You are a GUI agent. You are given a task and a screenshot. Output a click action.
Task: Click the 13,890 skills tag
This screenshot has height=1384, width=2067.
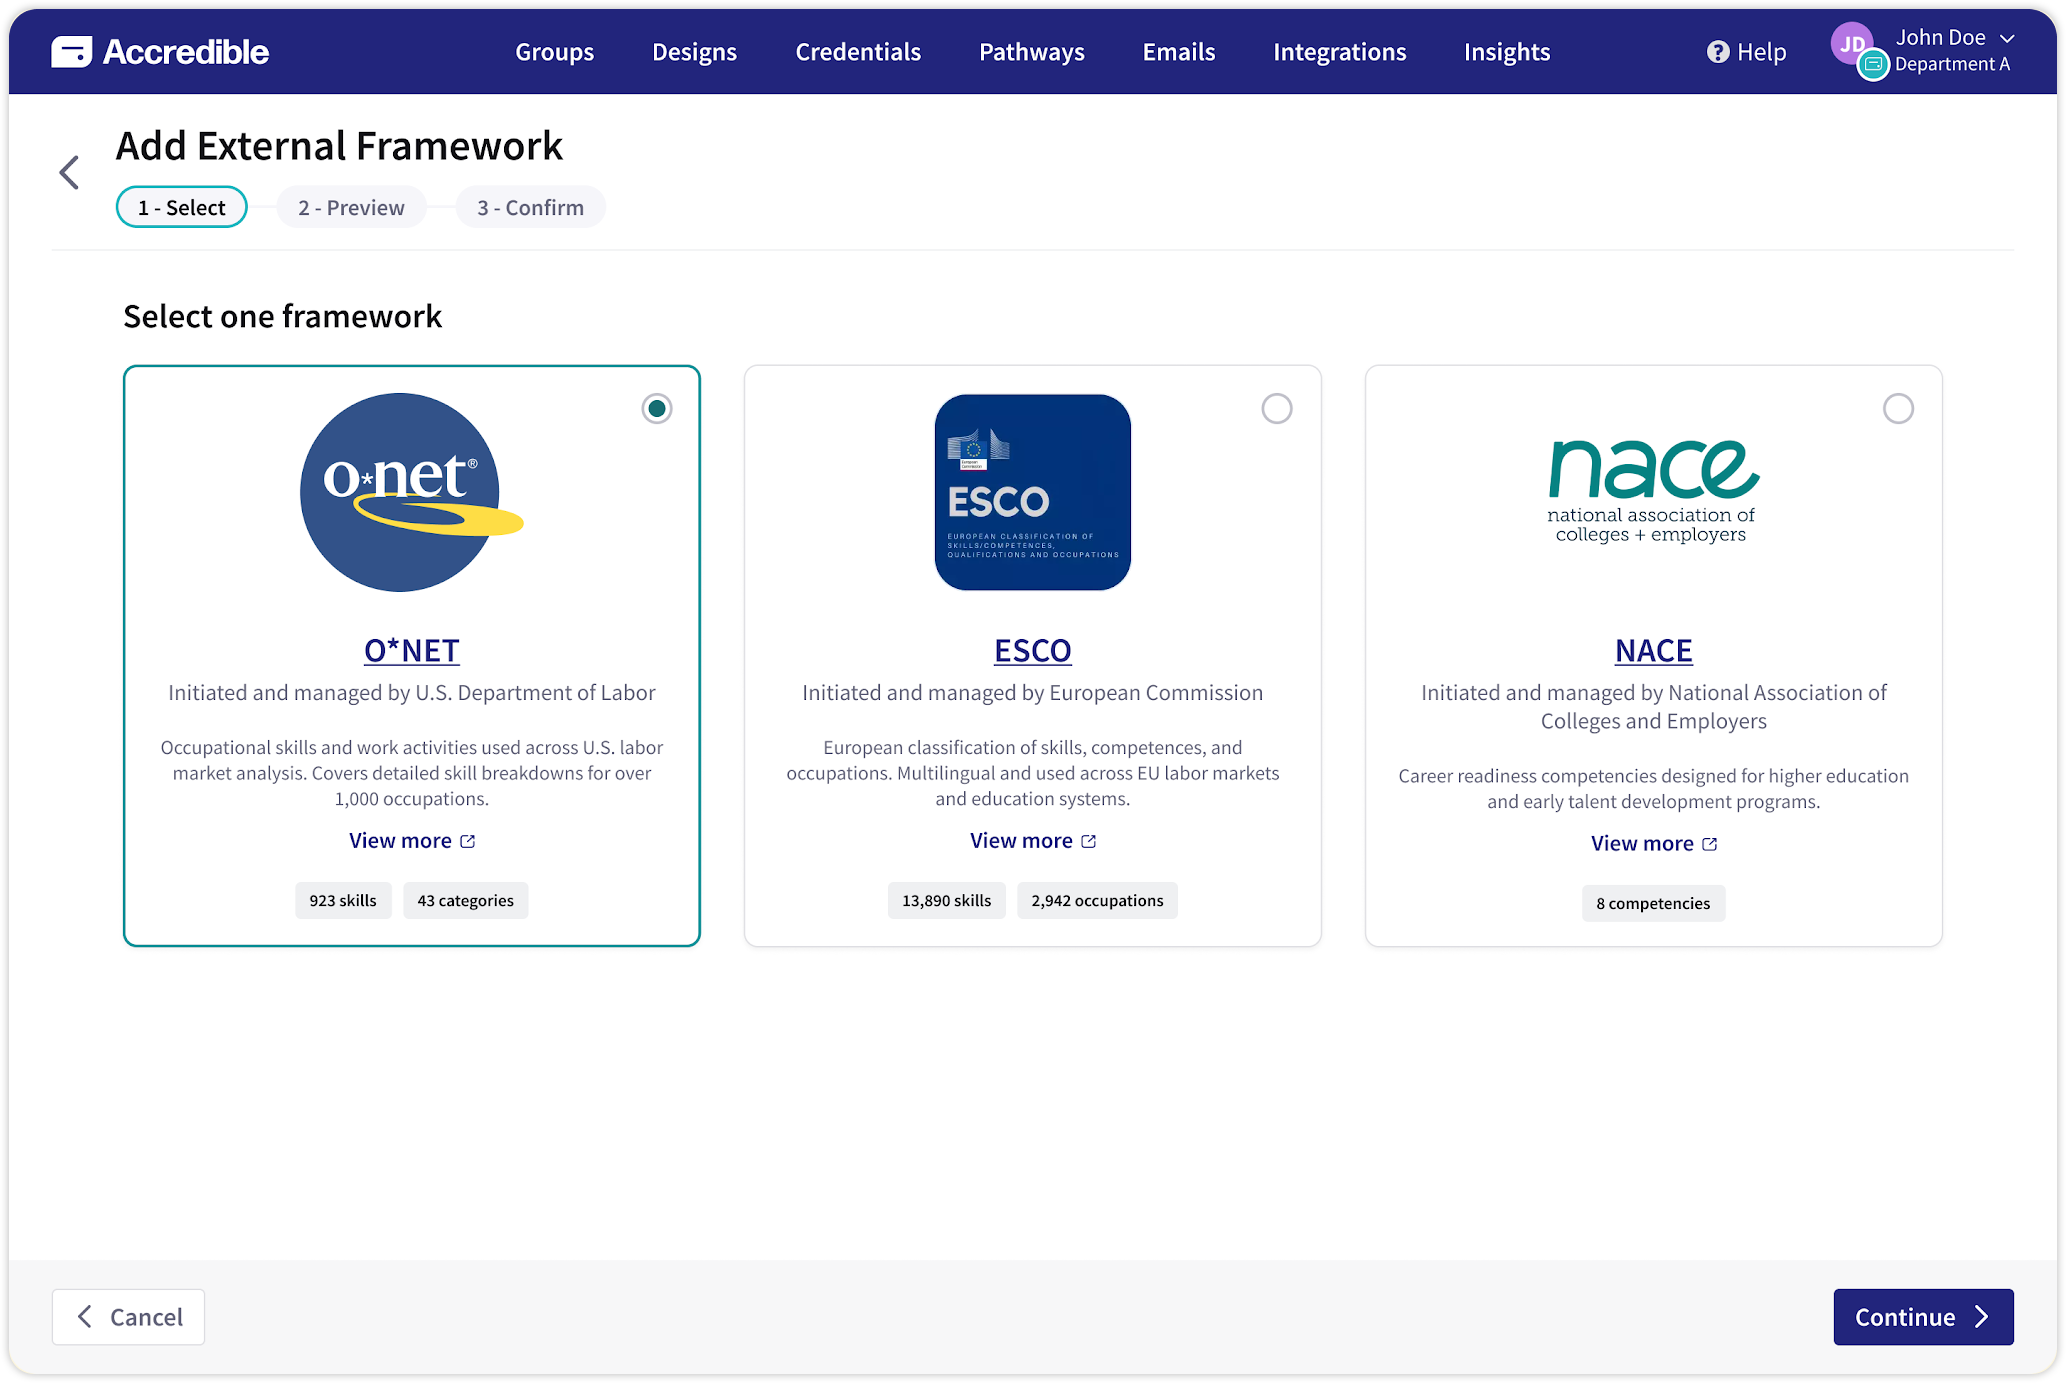coord(947,901)
